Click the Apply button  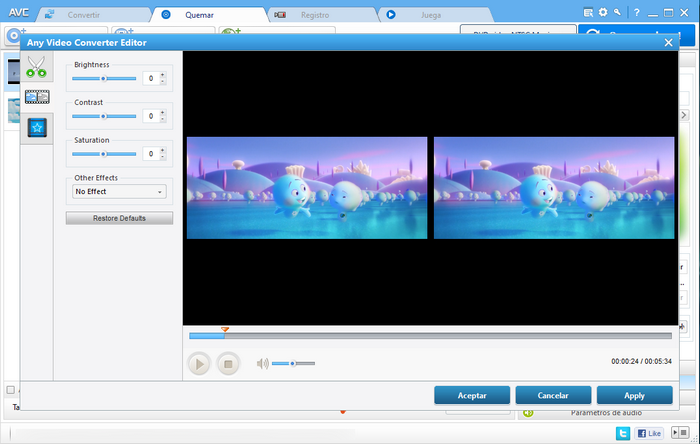pos(634,395)
